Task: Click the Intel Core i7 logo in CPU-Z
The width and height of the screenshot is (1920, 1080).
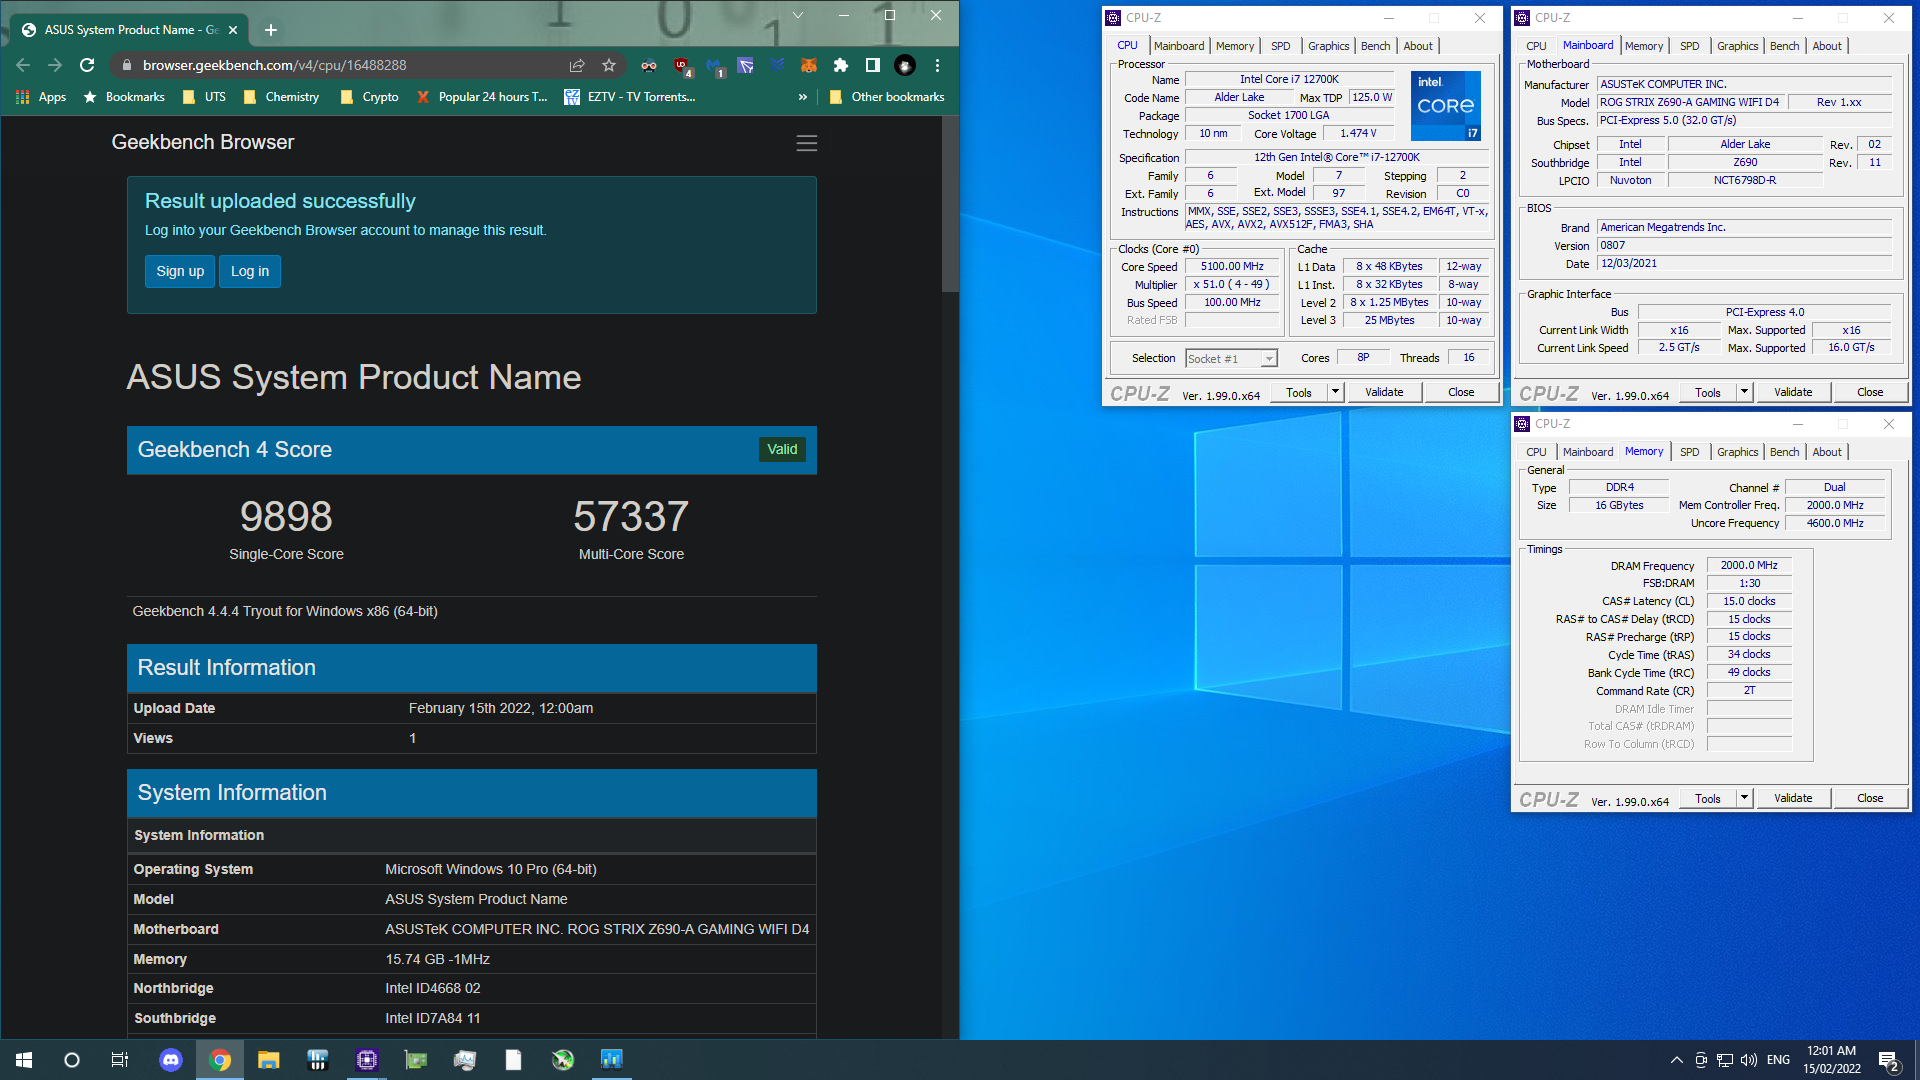Action: 1445,105
